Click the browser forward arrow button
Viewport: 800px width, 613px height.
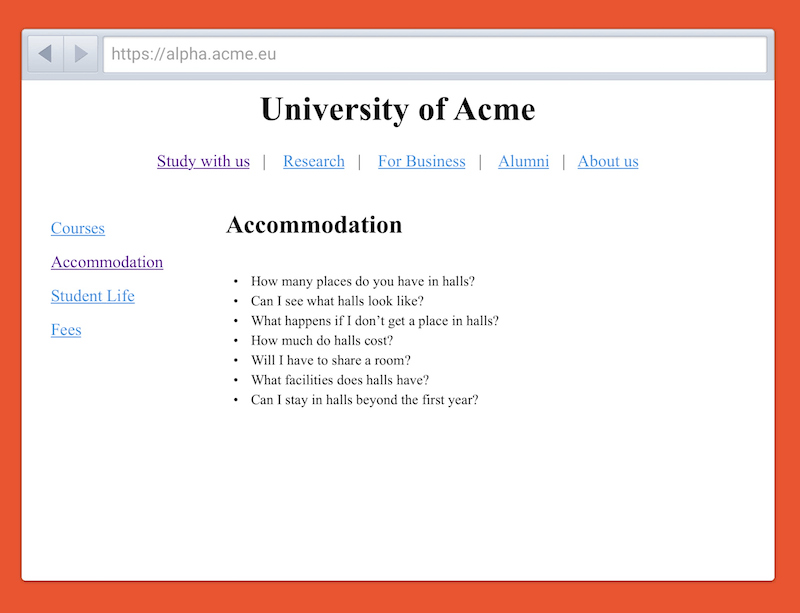(81, 54)
